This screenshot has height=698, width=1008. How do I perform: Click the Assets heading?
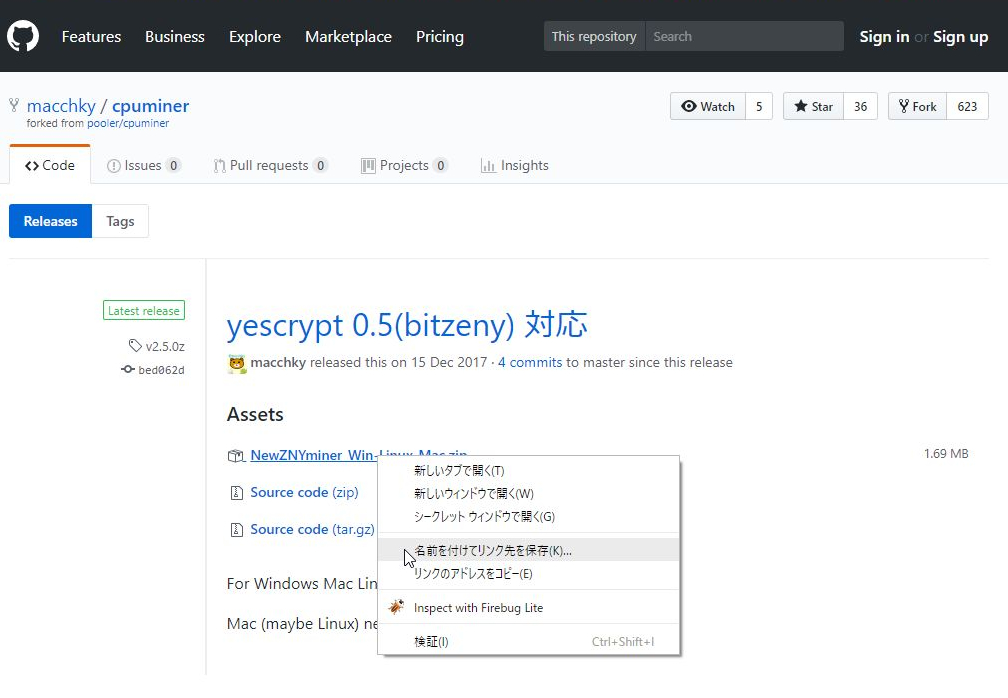255,415
